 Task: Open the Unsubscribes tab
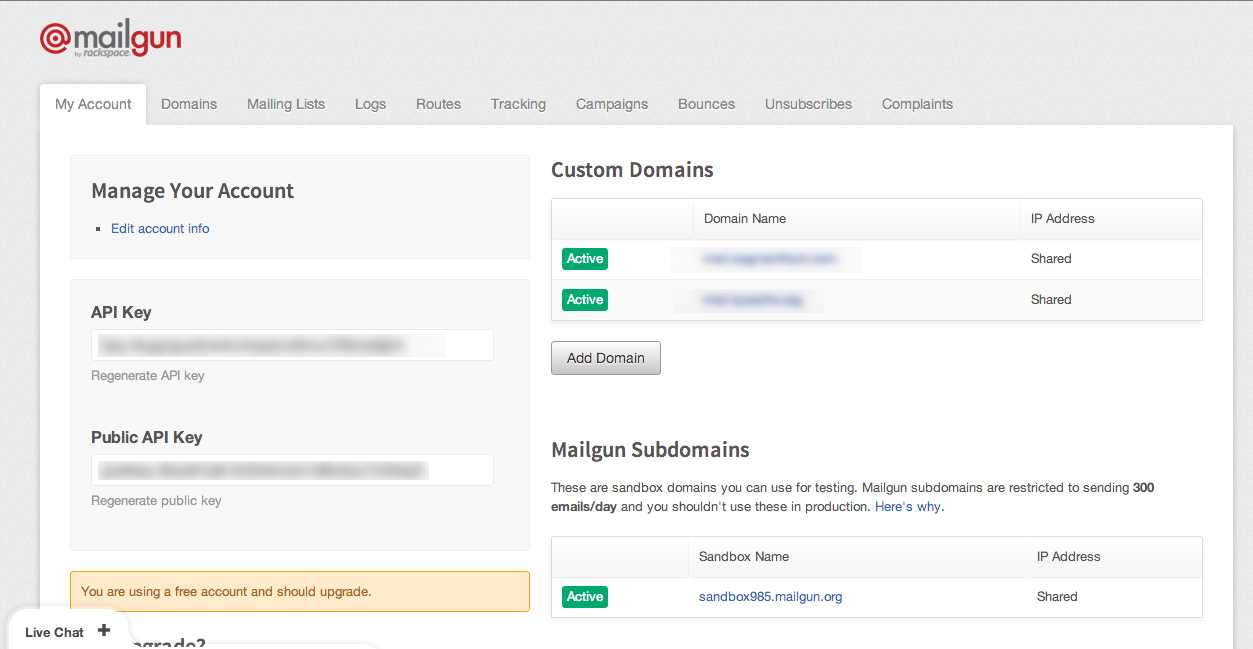click(808, 104)
